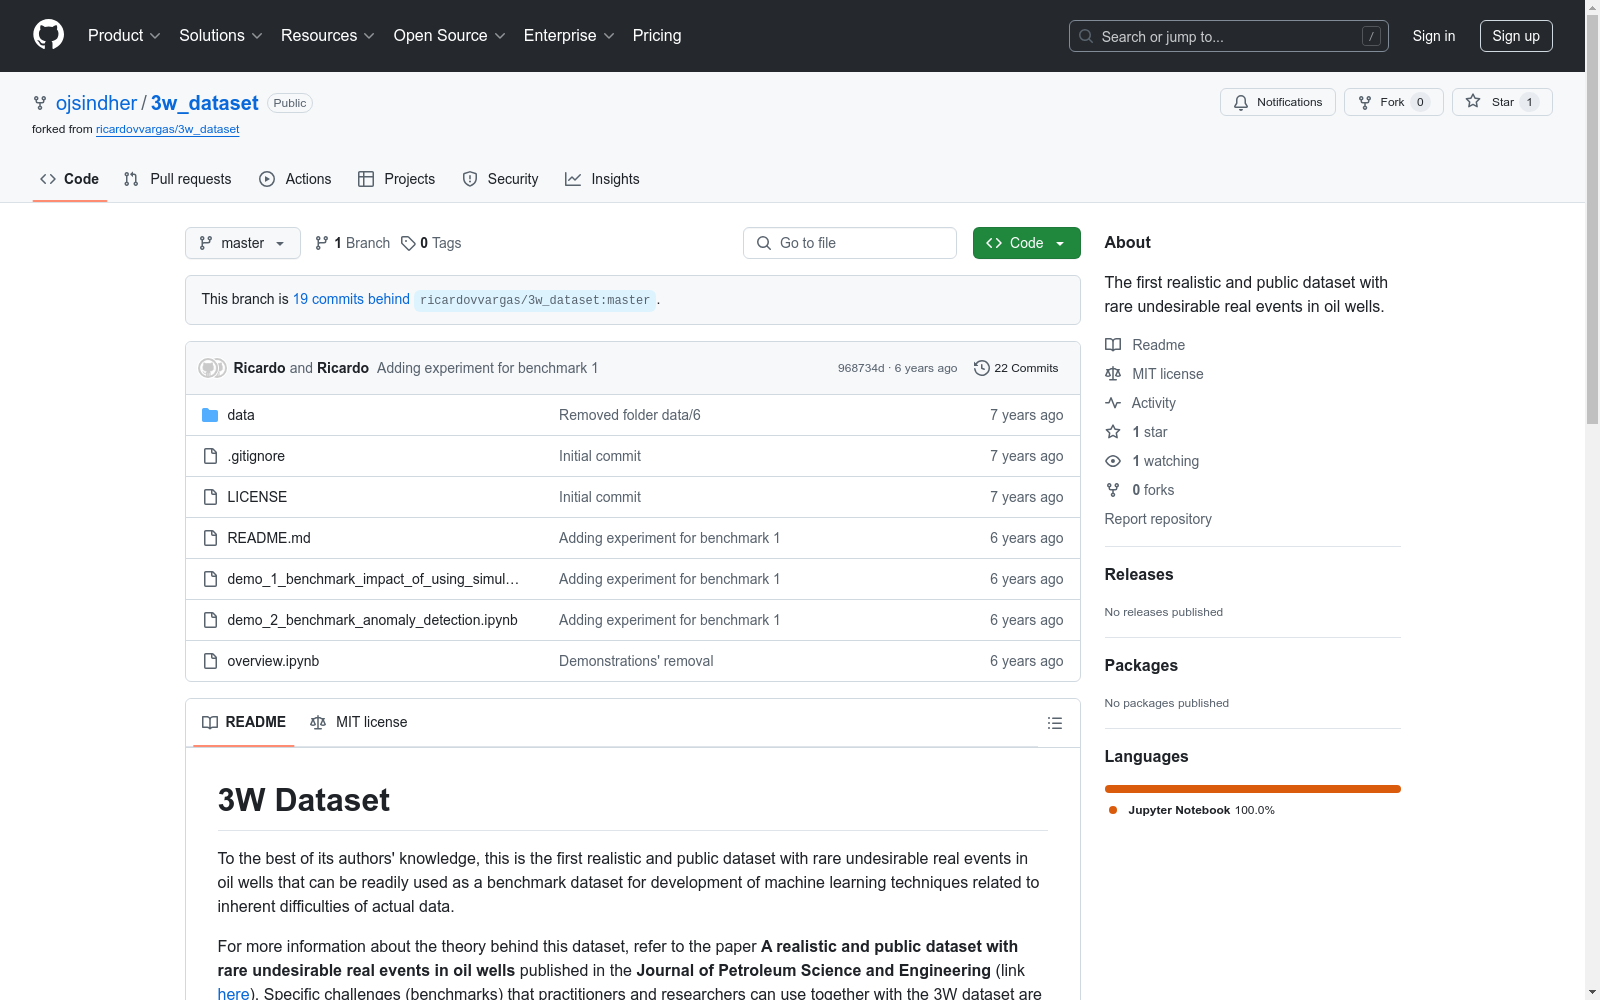
Task: Open the 3w_dataset repository link
Action: (x=205, y=103)
